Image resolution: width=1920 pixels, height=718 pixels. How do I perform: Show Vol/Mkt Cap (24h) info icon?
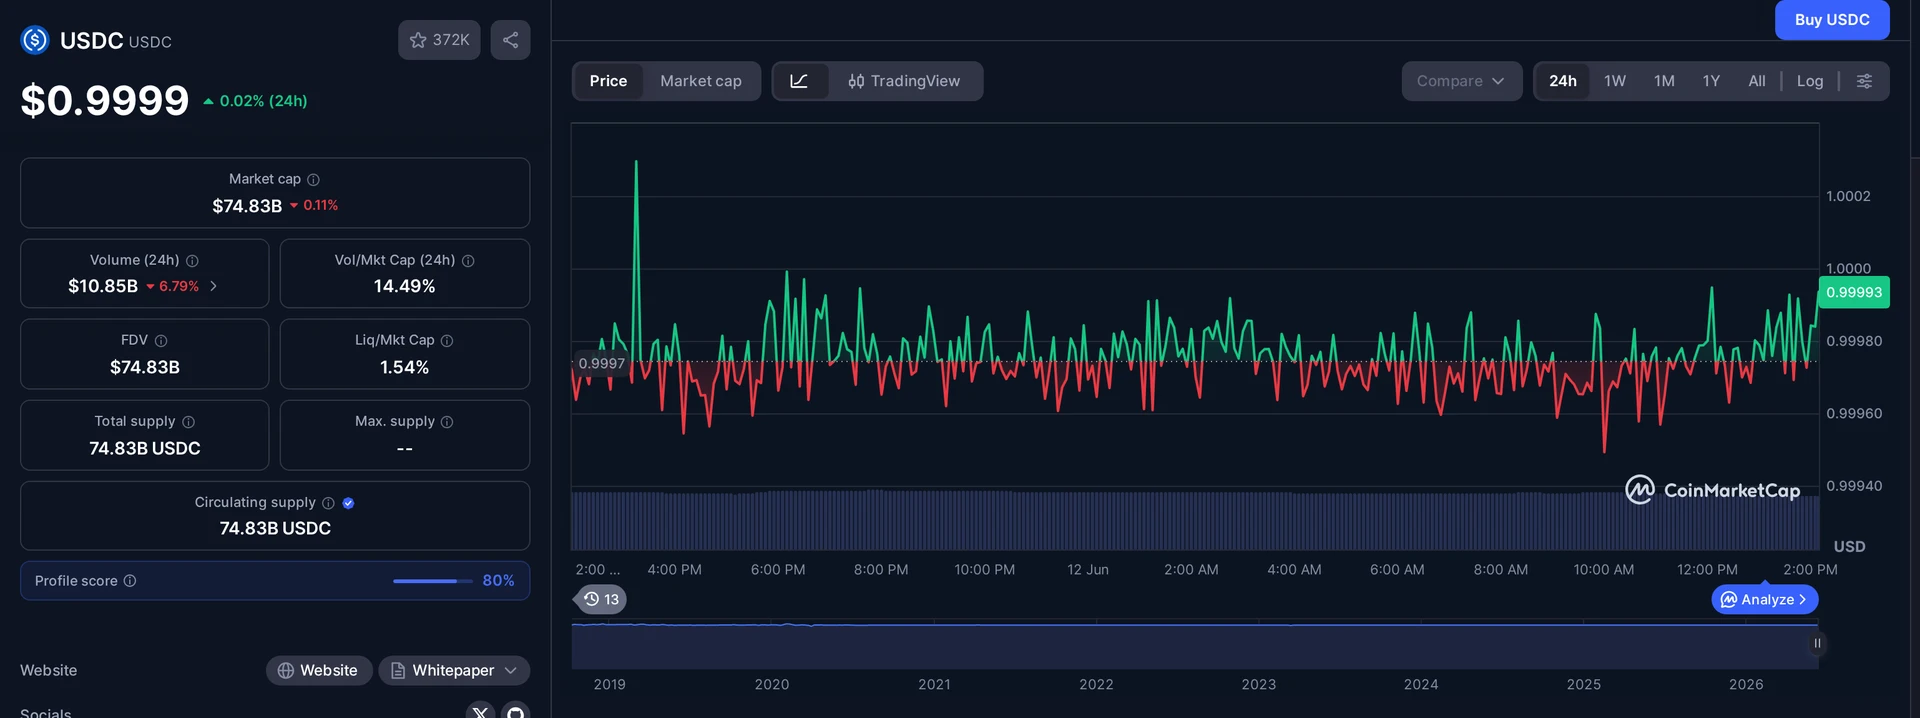(468, 260)
